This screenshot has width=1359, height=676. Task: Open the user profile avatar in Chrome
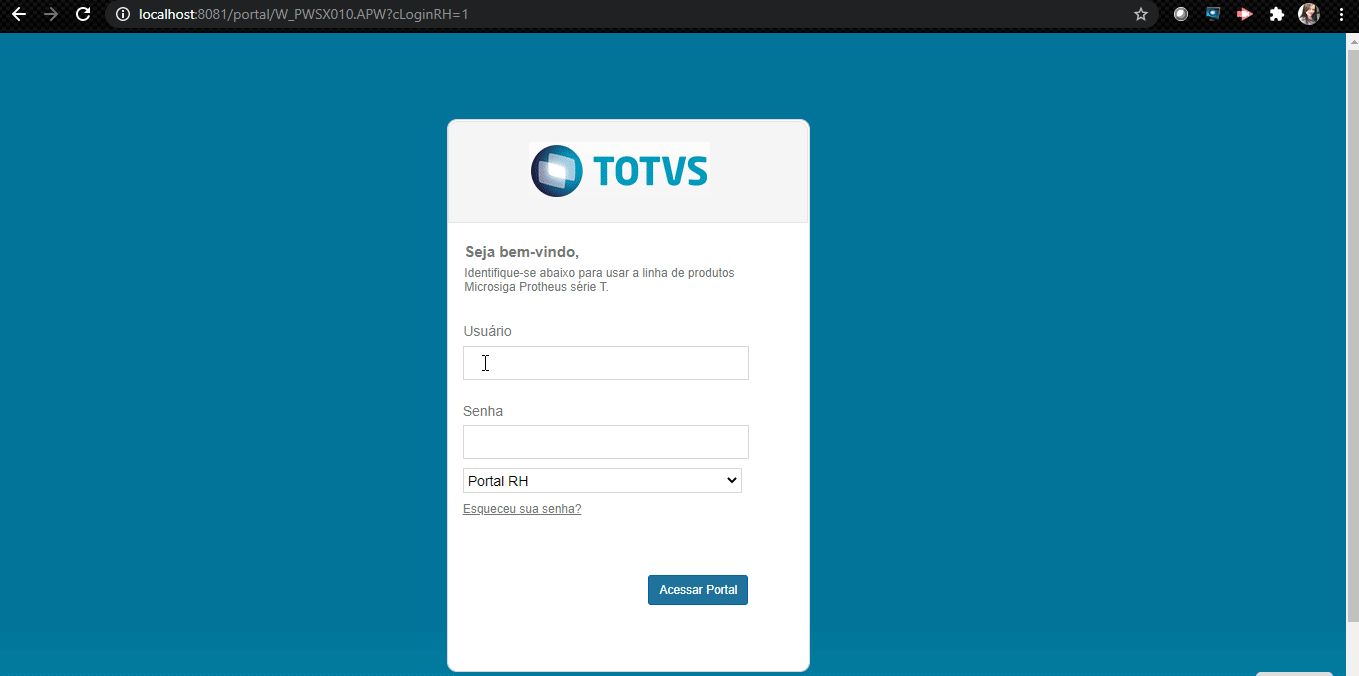click(x=1309, y=14)
